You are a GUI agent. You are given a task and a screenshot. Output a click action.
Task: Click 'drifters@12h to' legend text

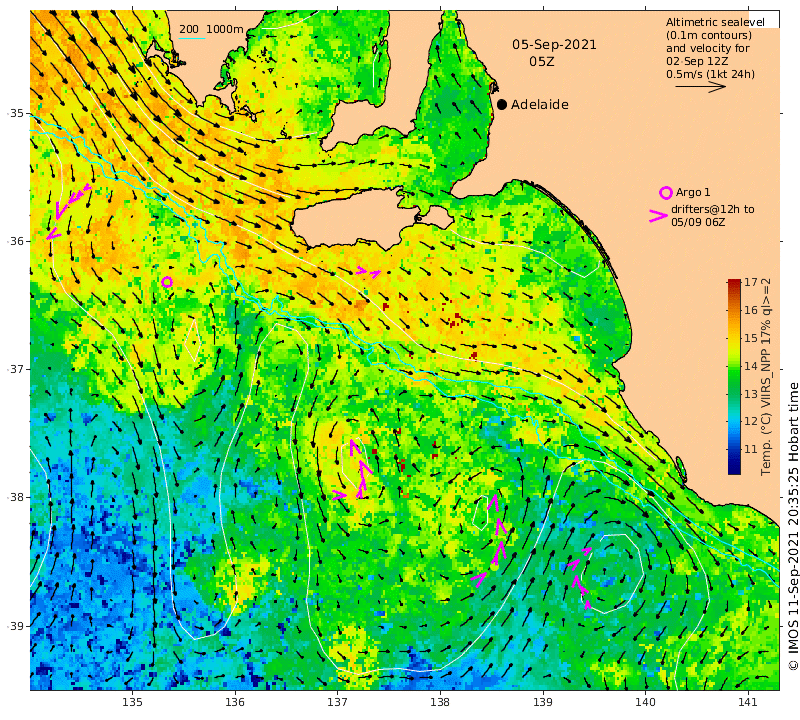pyautogui.click(x=712, y=209)
